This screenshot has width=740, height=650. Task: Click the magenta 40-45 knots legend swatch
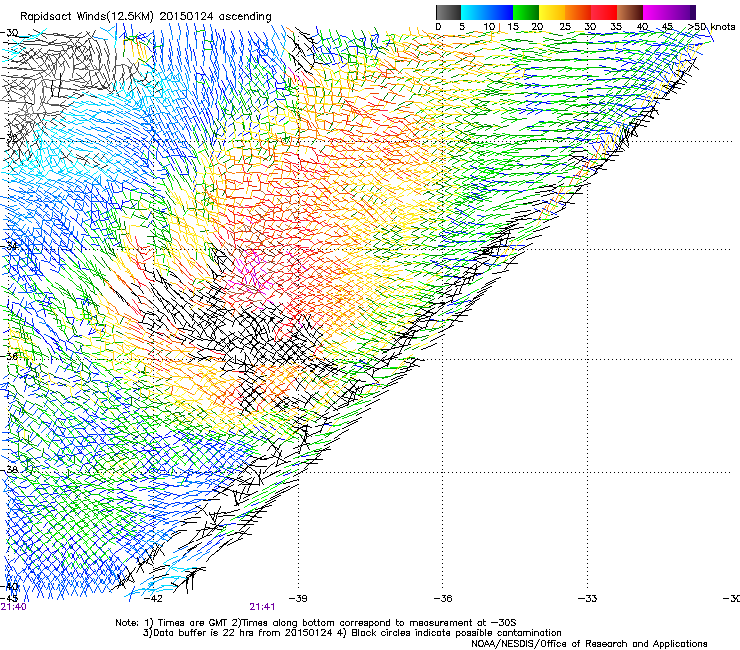656,12
